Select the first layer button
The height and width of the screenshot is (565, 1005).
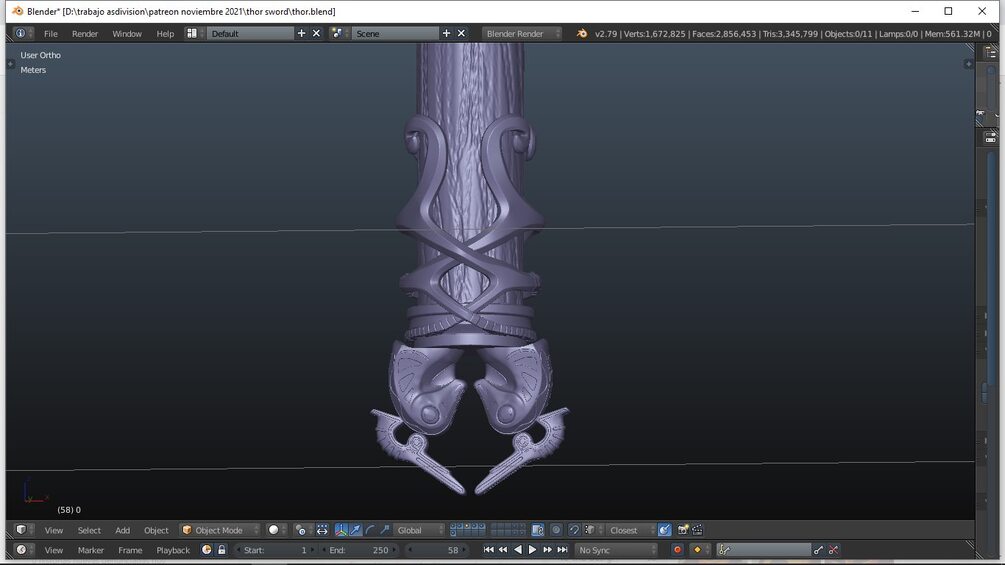click(x=453, y=527)
